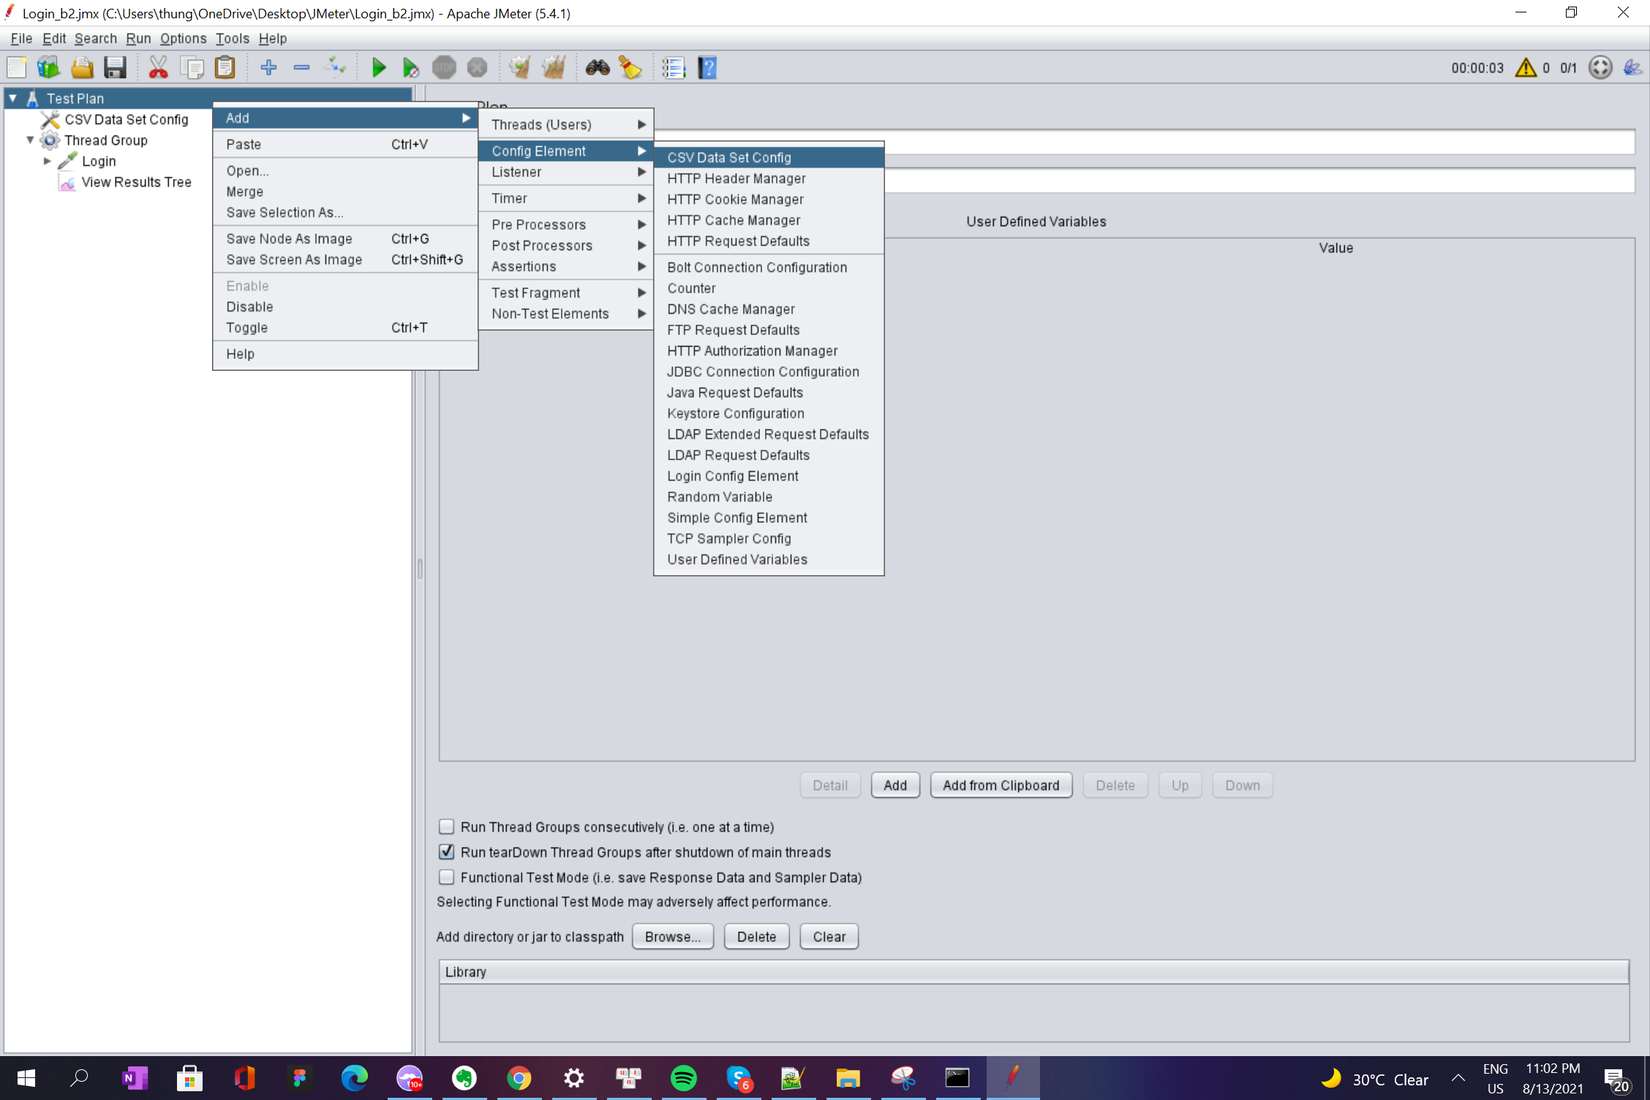Expand all nodes with the plus icon

[x=268, y=67]
